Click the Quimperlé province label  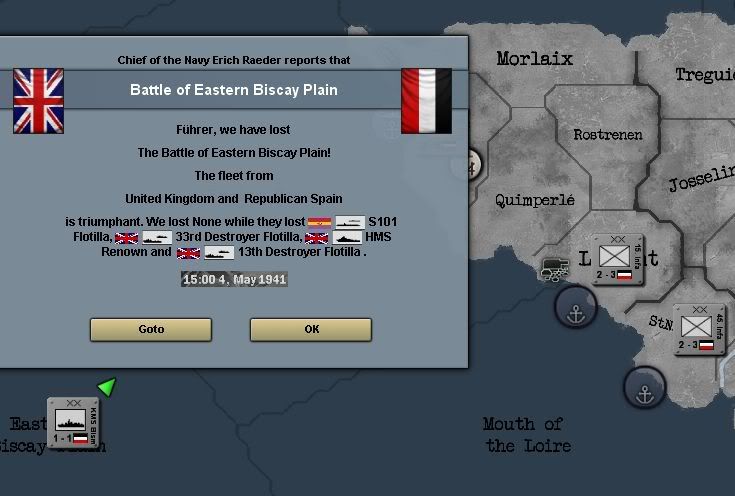pos(535,200)
